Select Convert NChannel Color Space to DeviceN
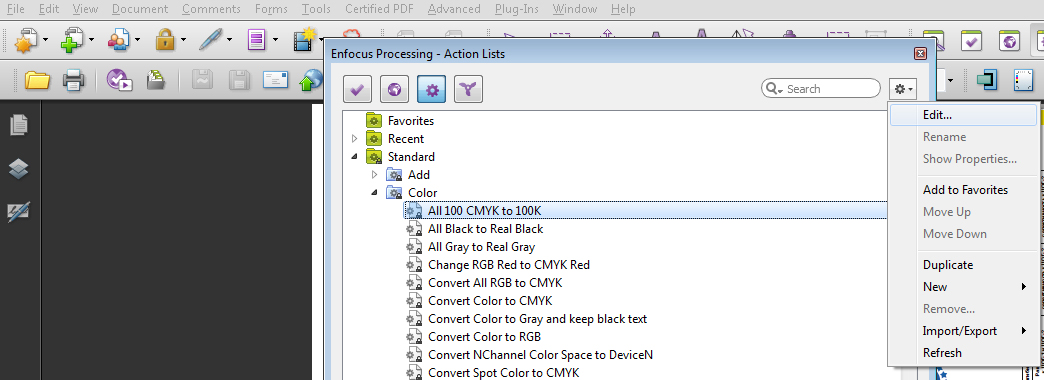Screen dimensions: 1044x380 540,355
